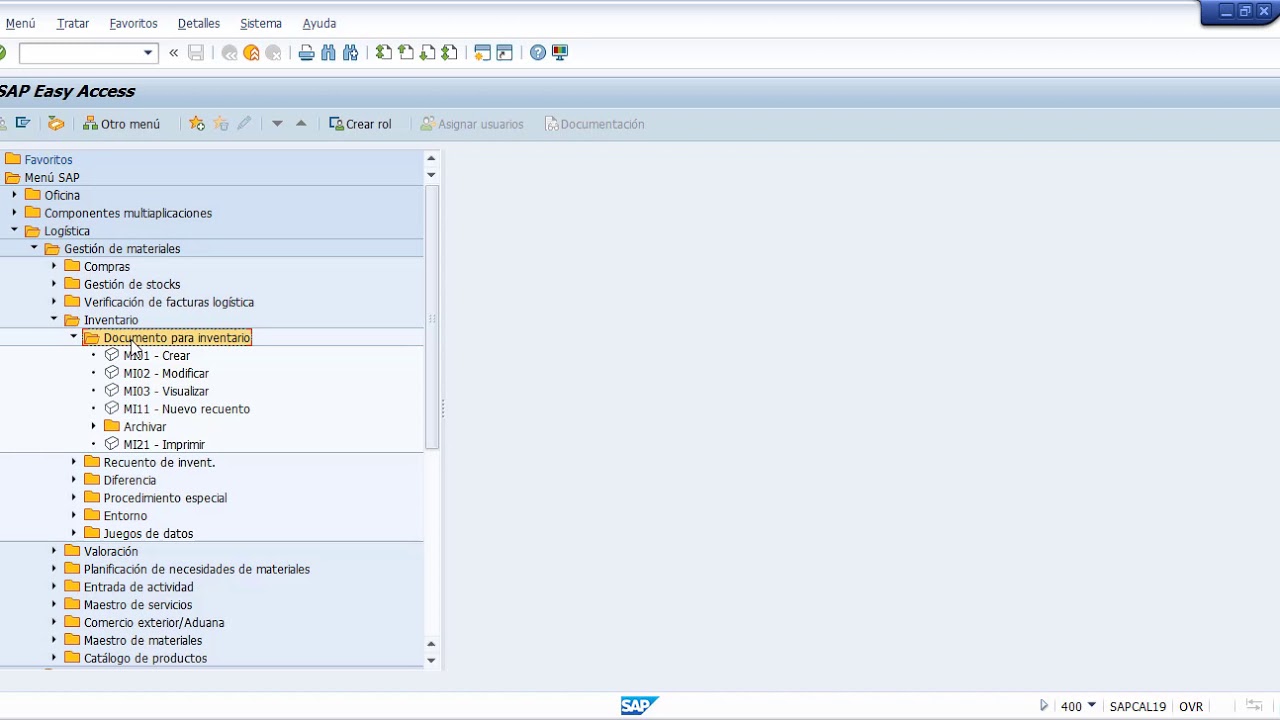This screenshot has height=720, width=1280.
Task: Select Maestro de materiales folder
Action: [x=143, y=641]
